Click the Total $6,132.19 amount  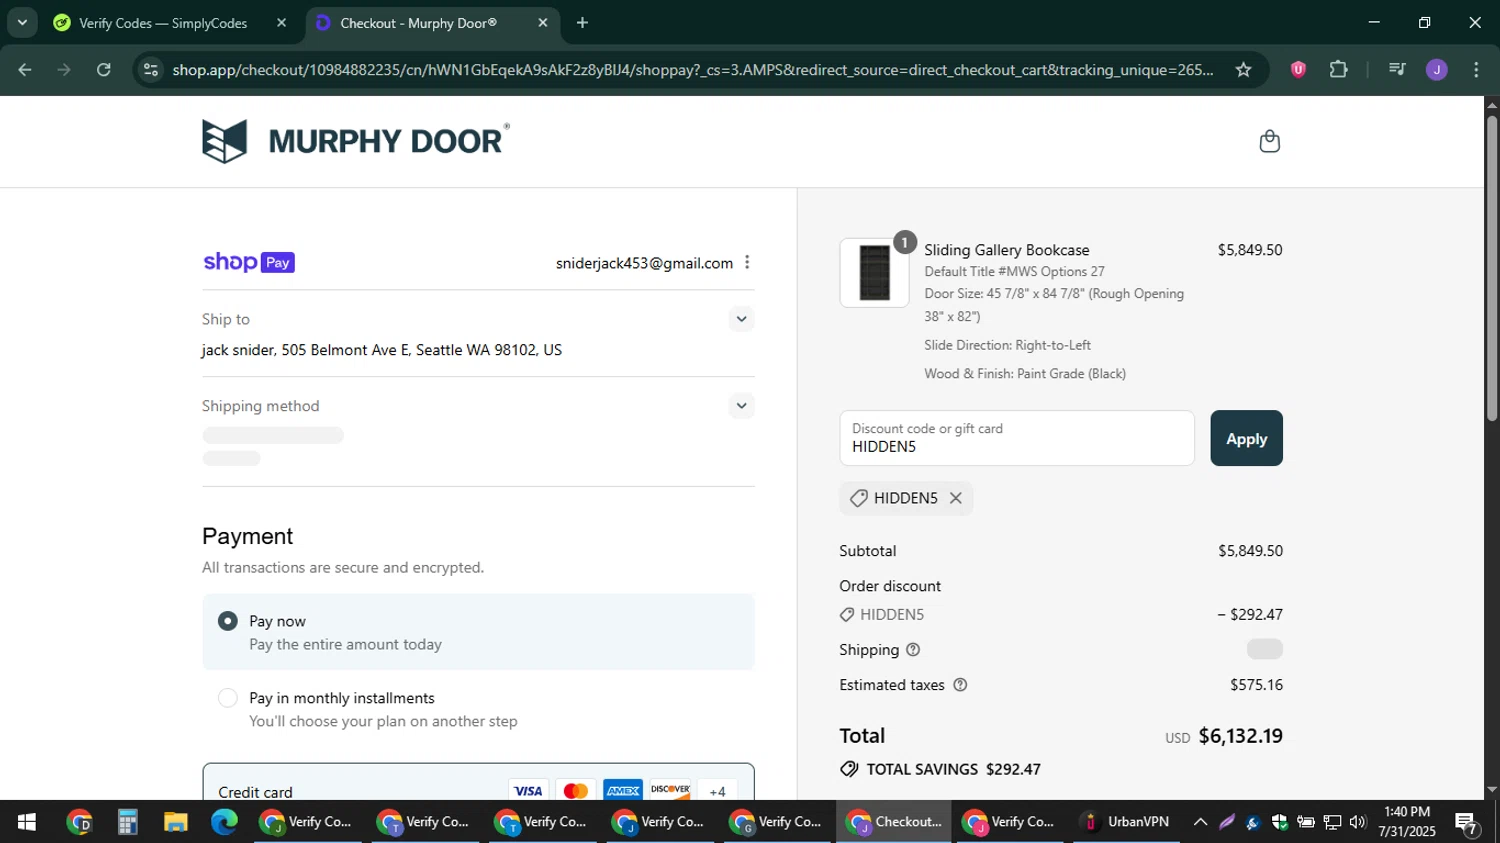[1240, 736]
